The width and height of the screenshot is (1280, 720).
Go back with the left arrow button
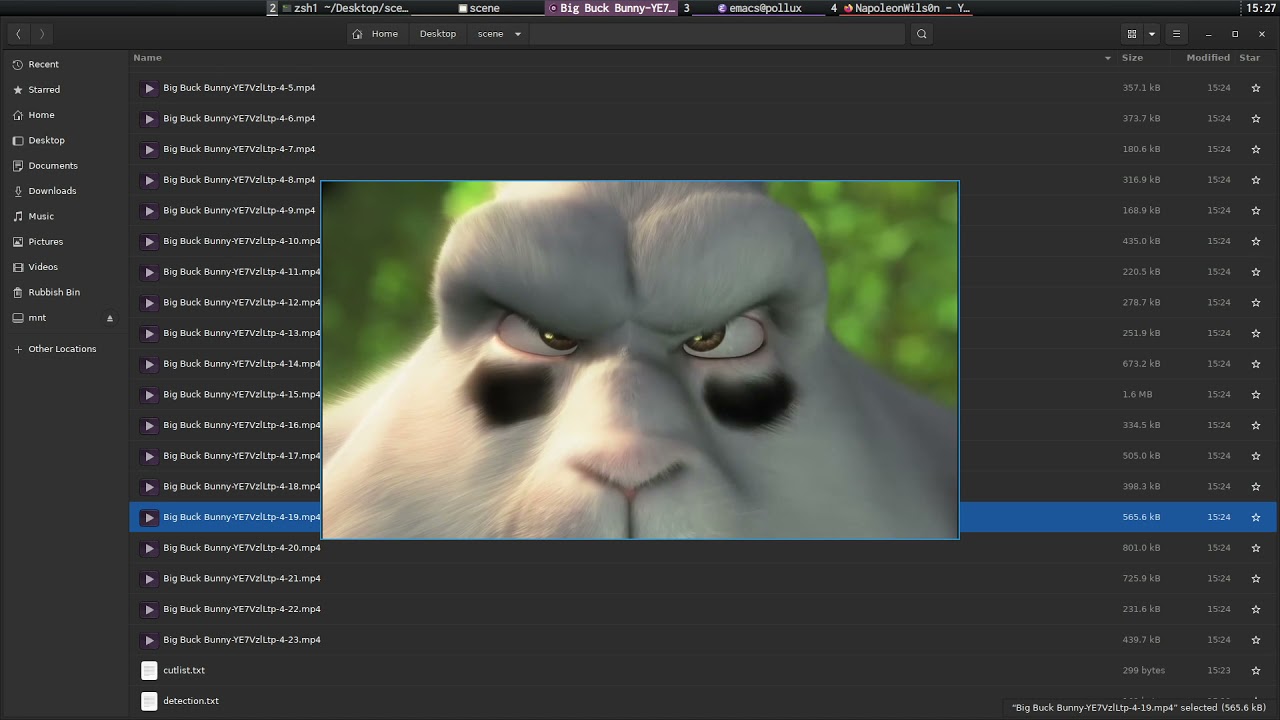coord(18,34)
